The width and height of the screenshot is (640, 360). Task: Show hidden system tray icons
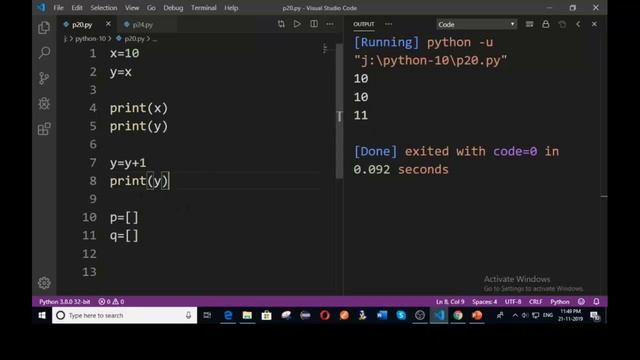pyautogui.click(x=515, y=315)
